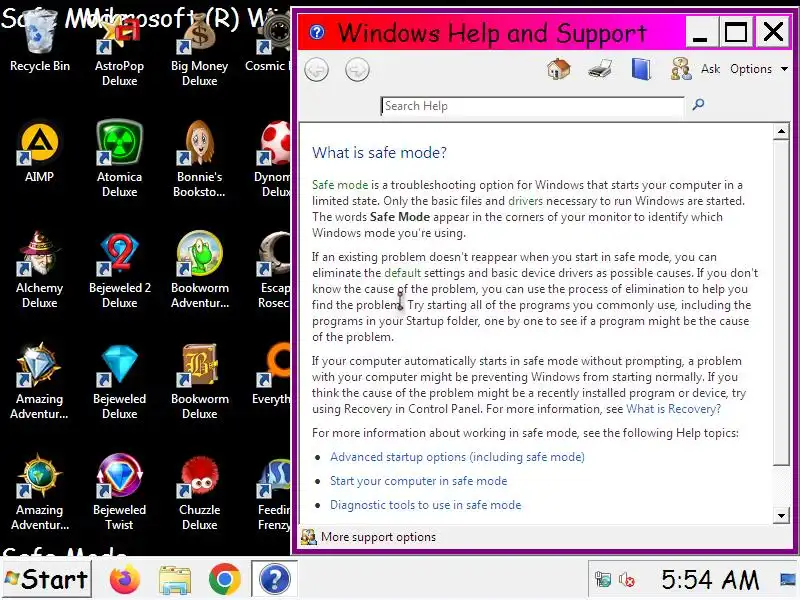Select the Feeding Frenzy desktop shortcut

(273, 492)
